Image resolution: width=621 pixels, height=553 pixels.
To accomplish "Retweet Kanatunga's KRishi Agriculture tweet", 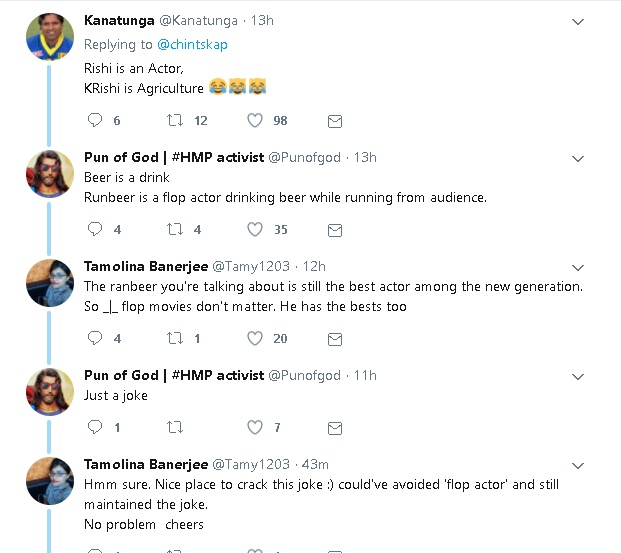I will click(x=175, y=121).
